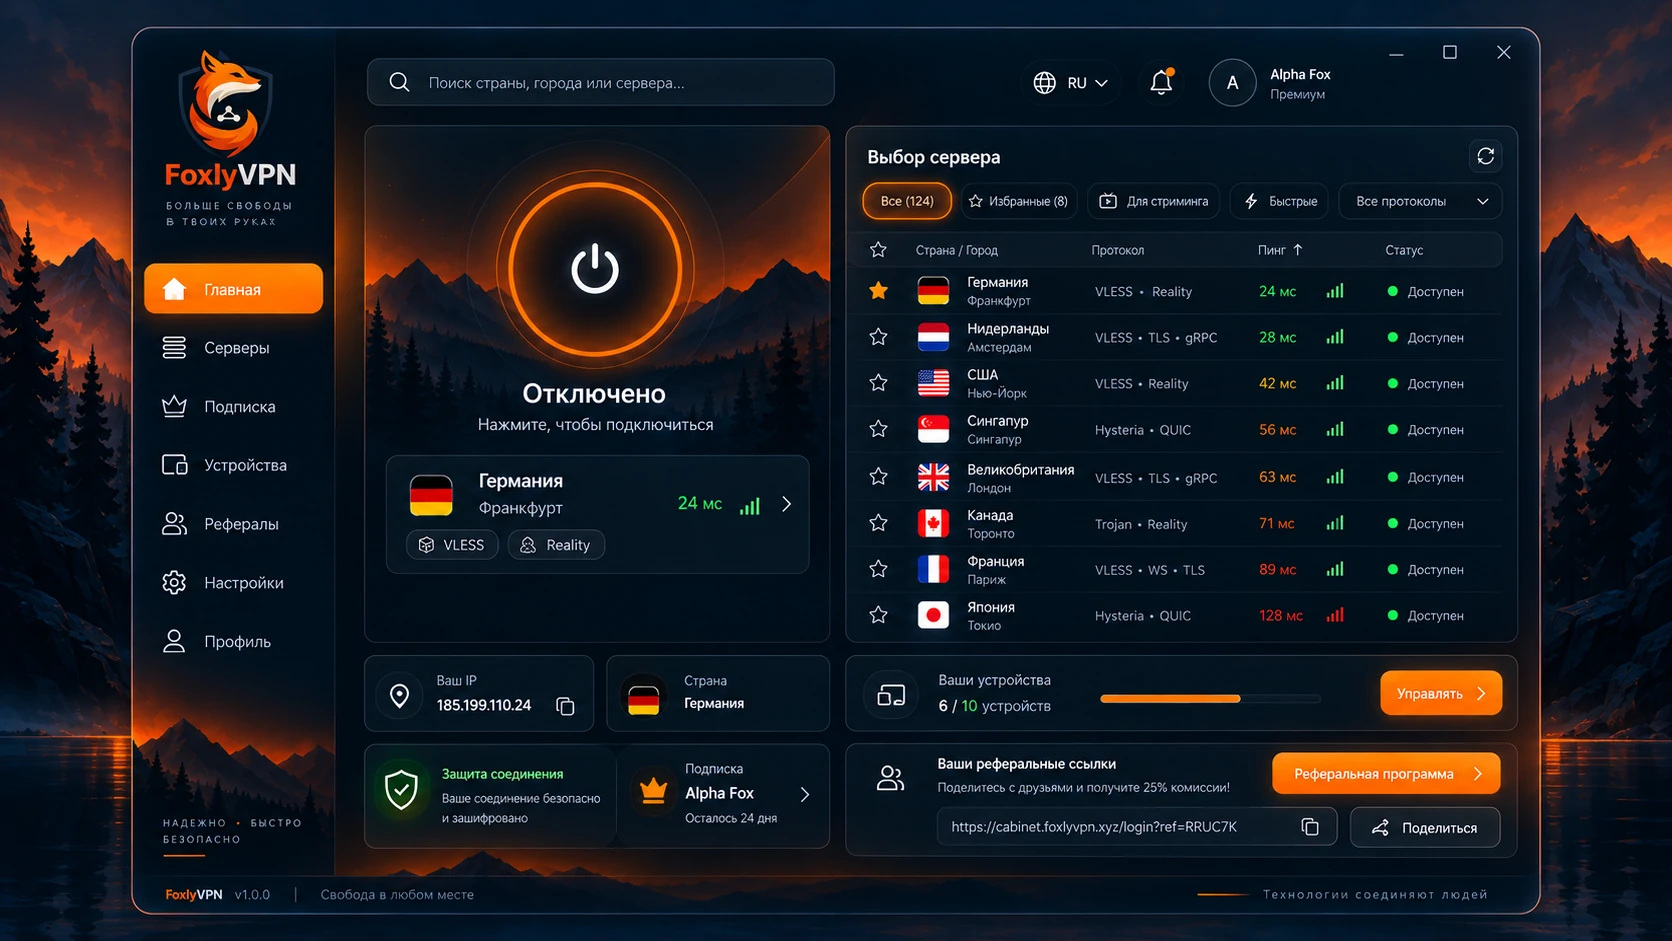Click the referral people icon
1672x941 pixels.
point(890,778)
